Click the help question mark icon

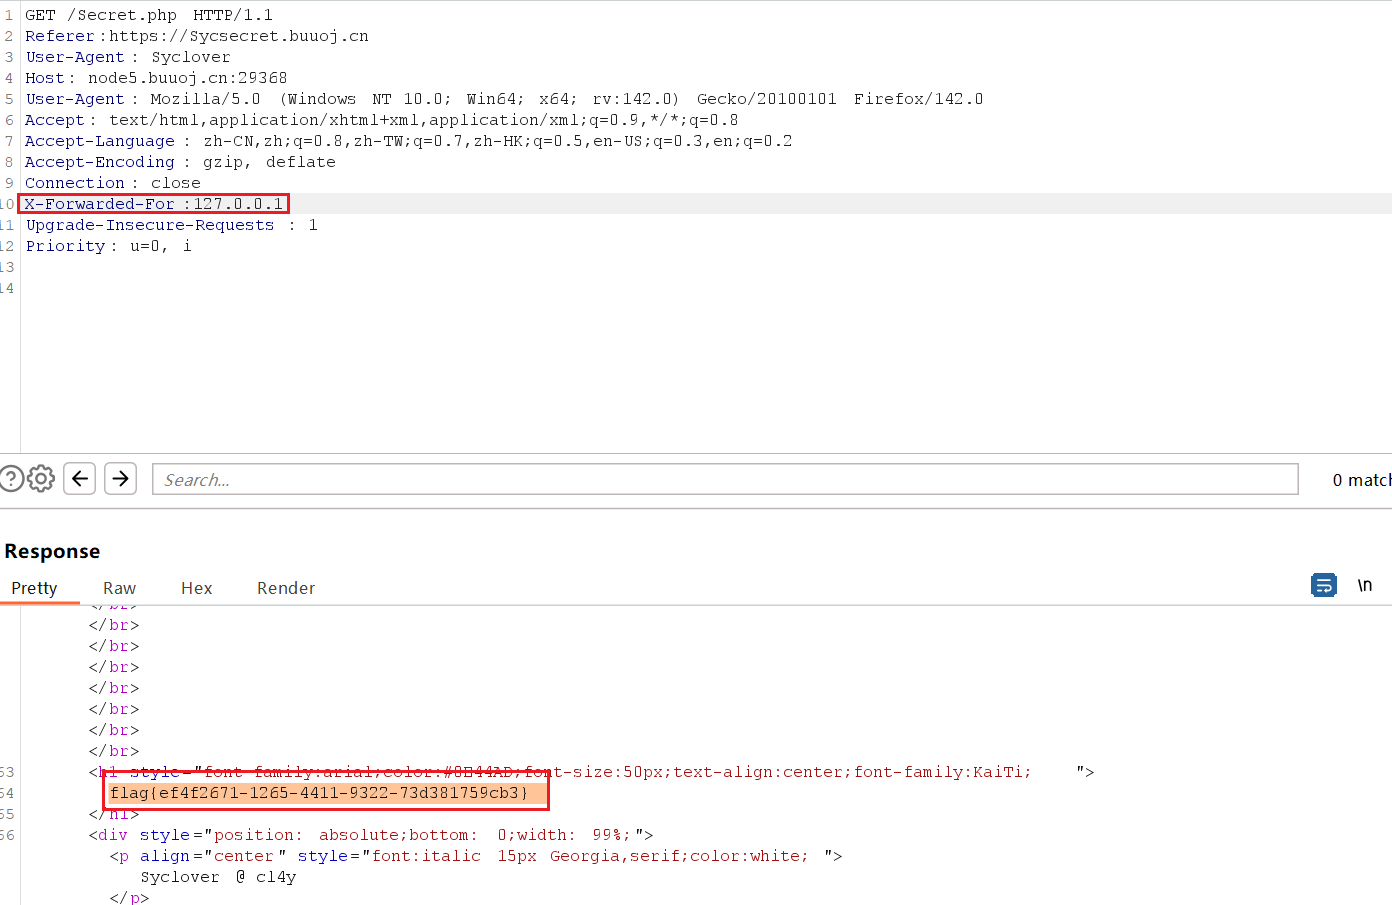[11, 479]
